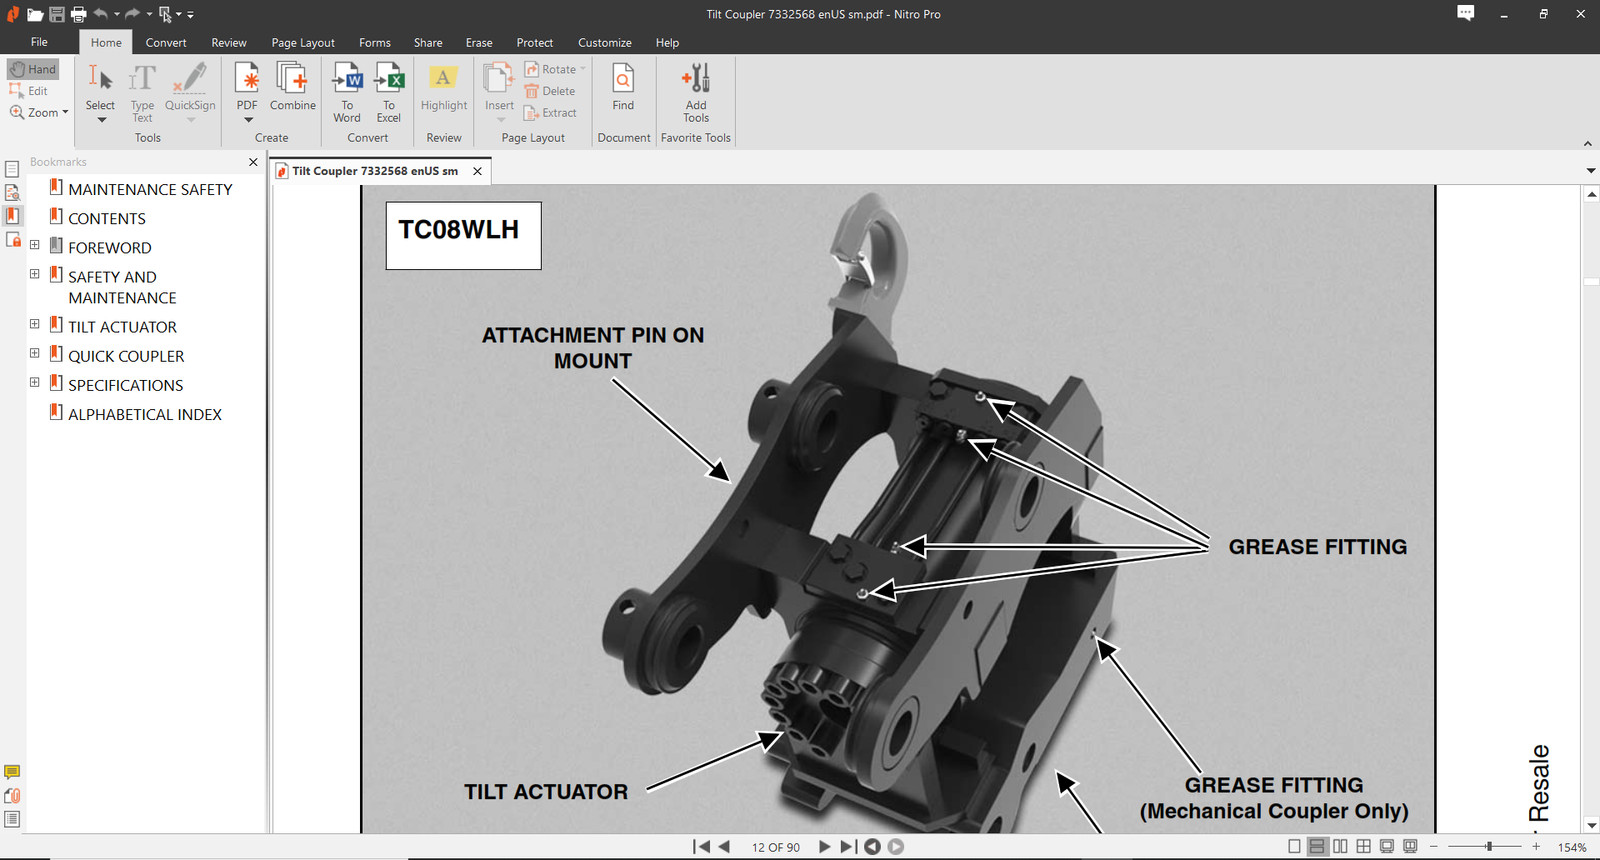Image resolution: width=1600 pixels, height=860 pixels.
Task: Choose the Edit tool
Action: click(x=29, y=91)
